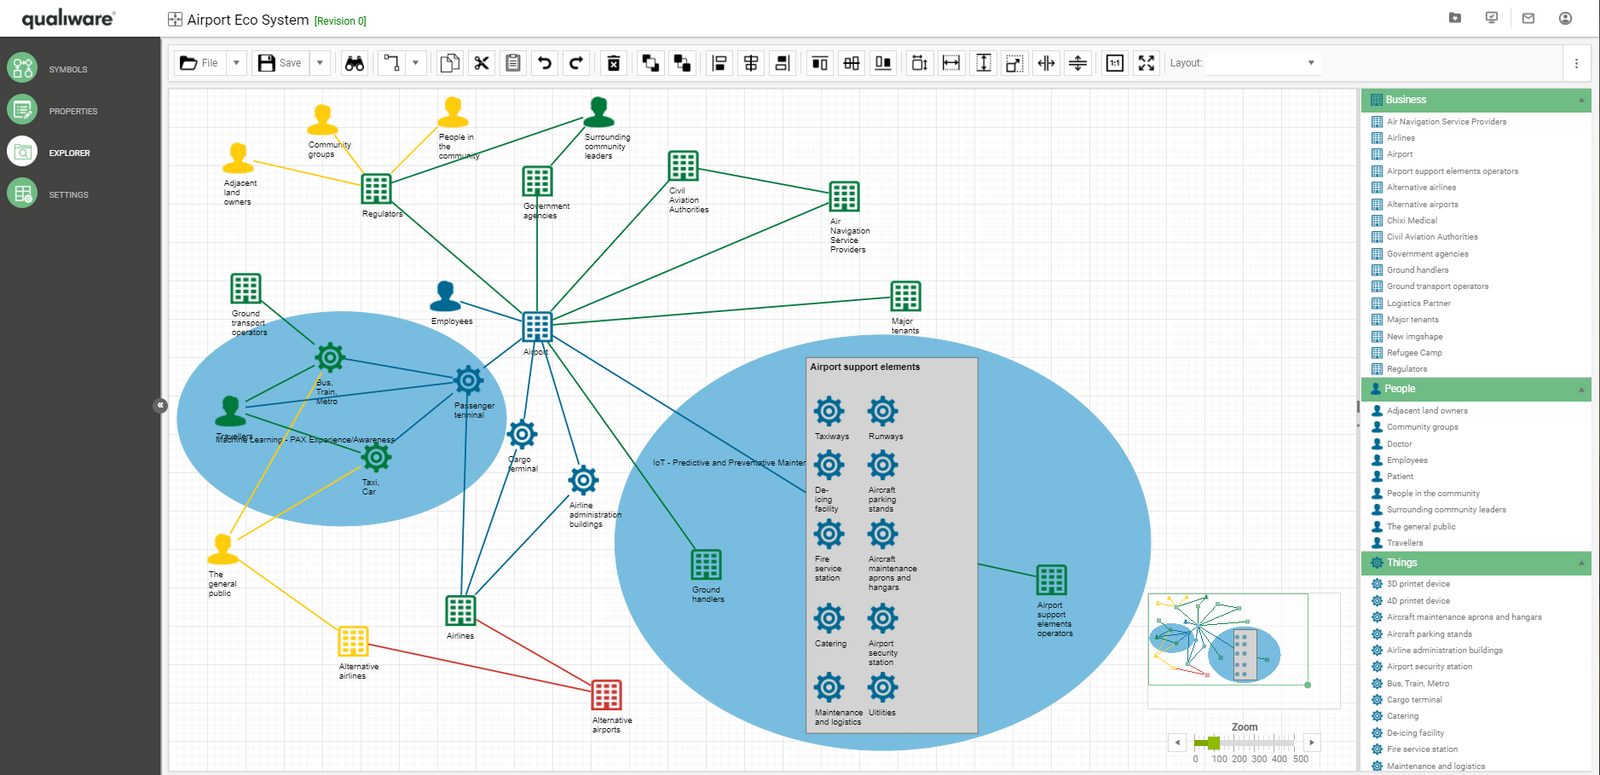Collapse the Business panel section

(1580, 100)
